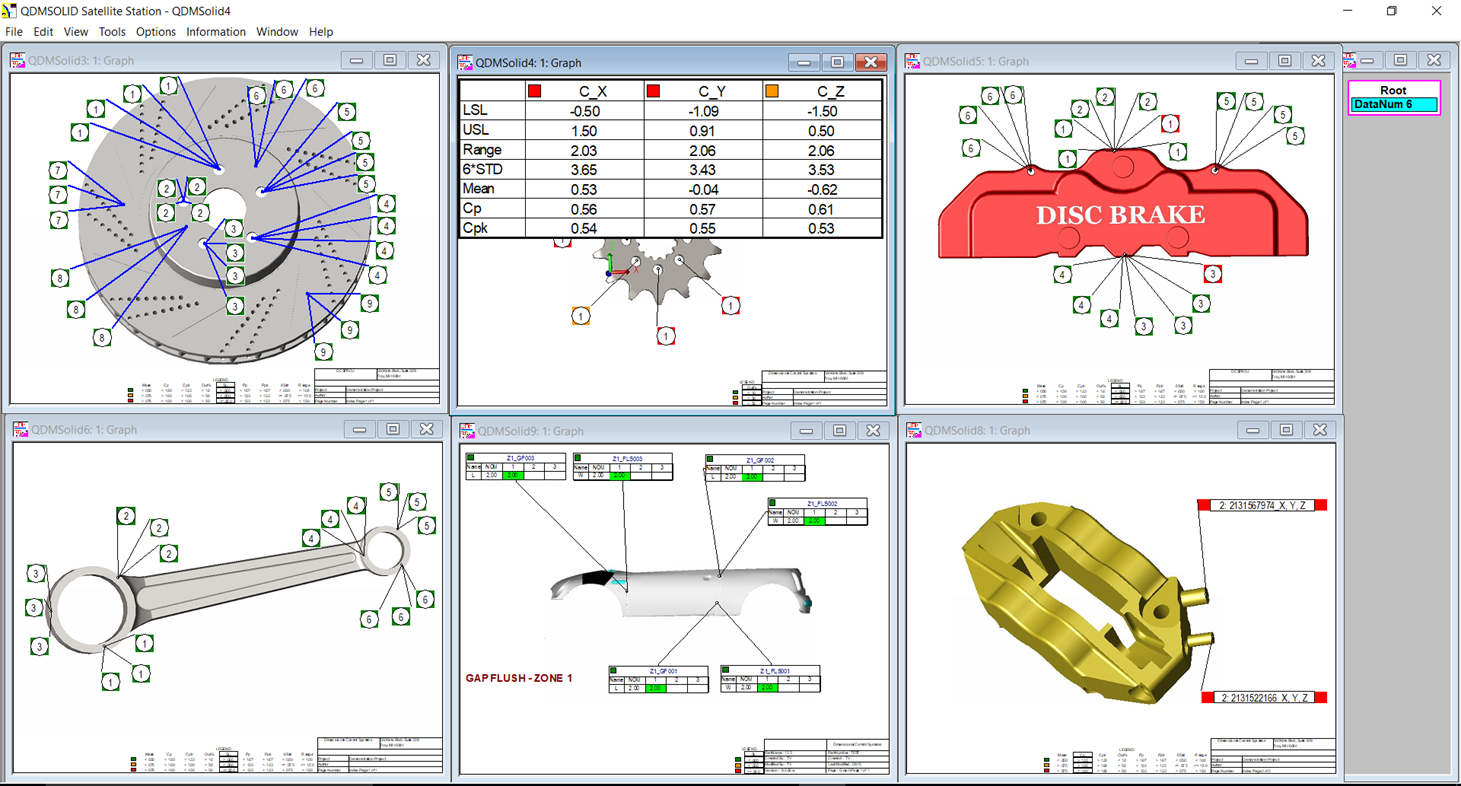Click the -0.62 Mean value for C_Z
1461x786 pixels.
pyautogui.click(x=822, y=189)
